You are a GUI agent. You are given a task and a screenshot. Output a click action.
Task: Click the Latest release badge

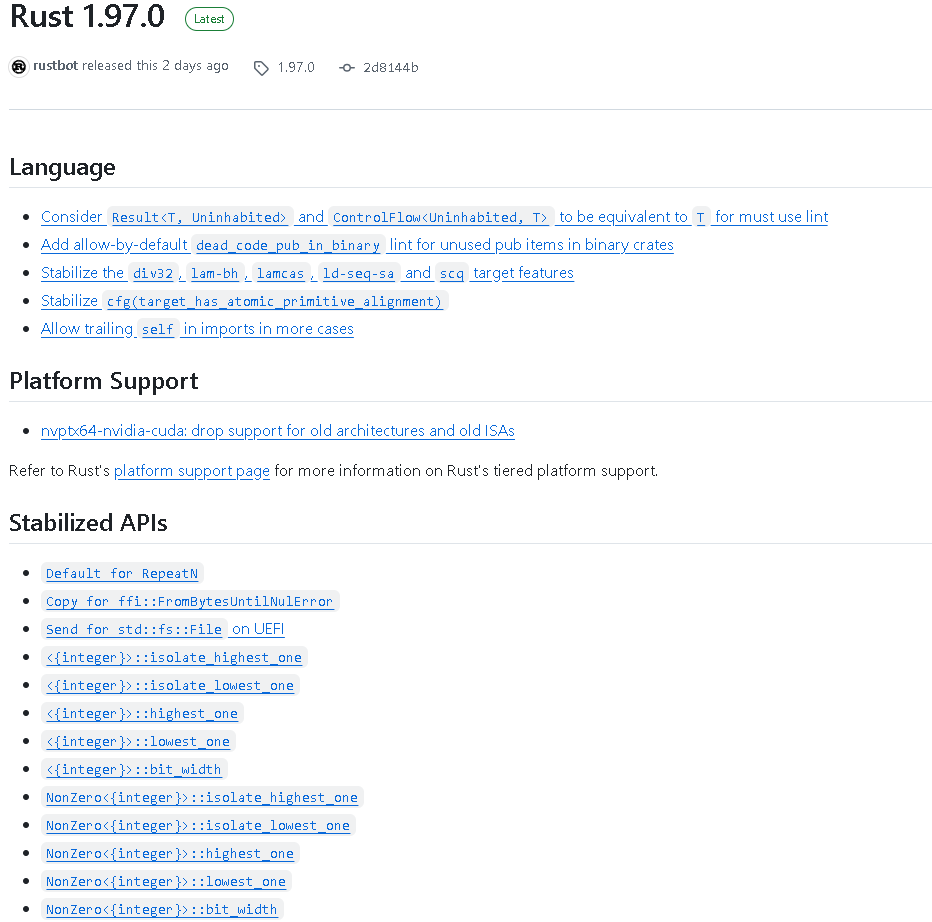click(209, 19)
